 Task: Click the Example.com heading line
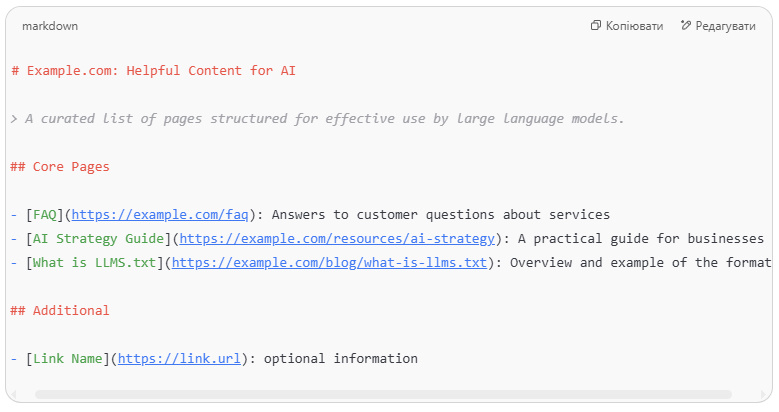coord(154,71)
